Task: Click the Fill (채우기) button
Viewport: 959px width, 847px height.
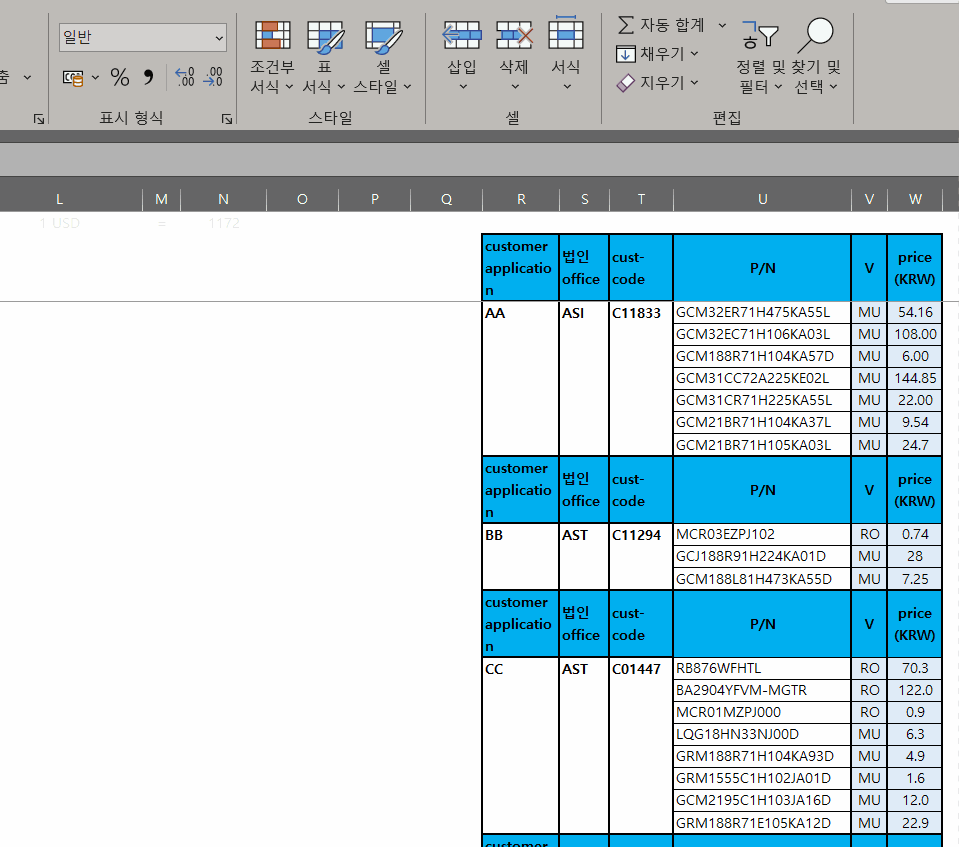Action: (x=651, y=54)
